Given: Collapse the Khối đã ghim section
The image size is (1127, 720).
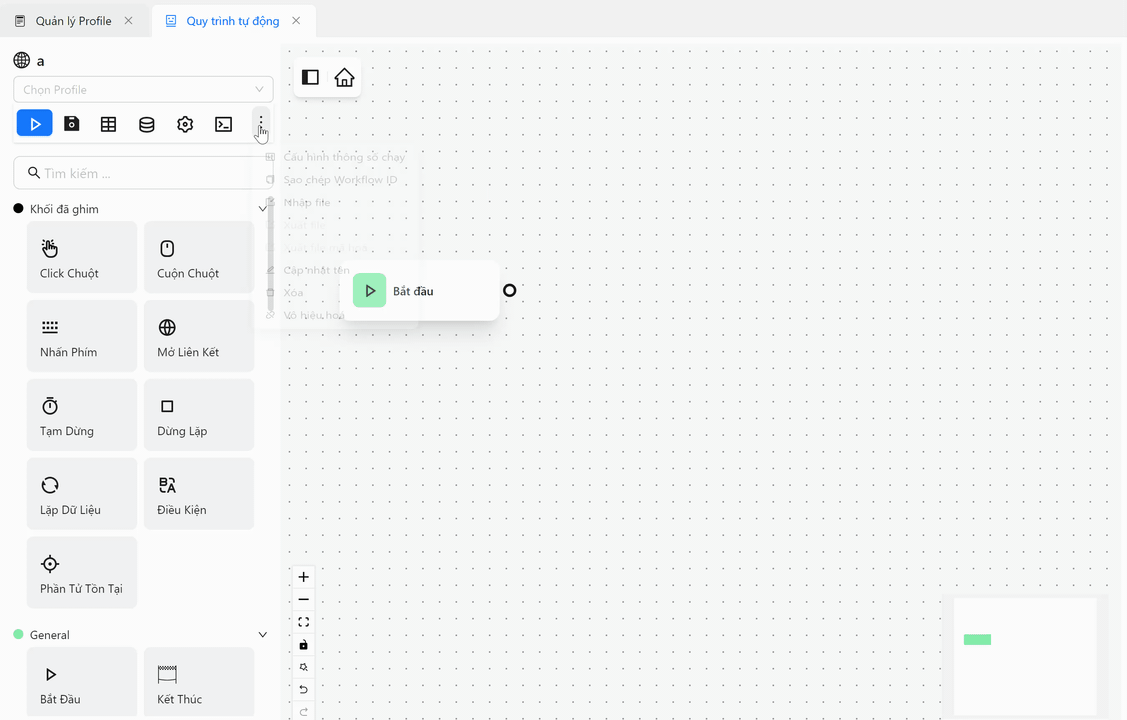Looking at the screenshot, I should pos(263,209).
